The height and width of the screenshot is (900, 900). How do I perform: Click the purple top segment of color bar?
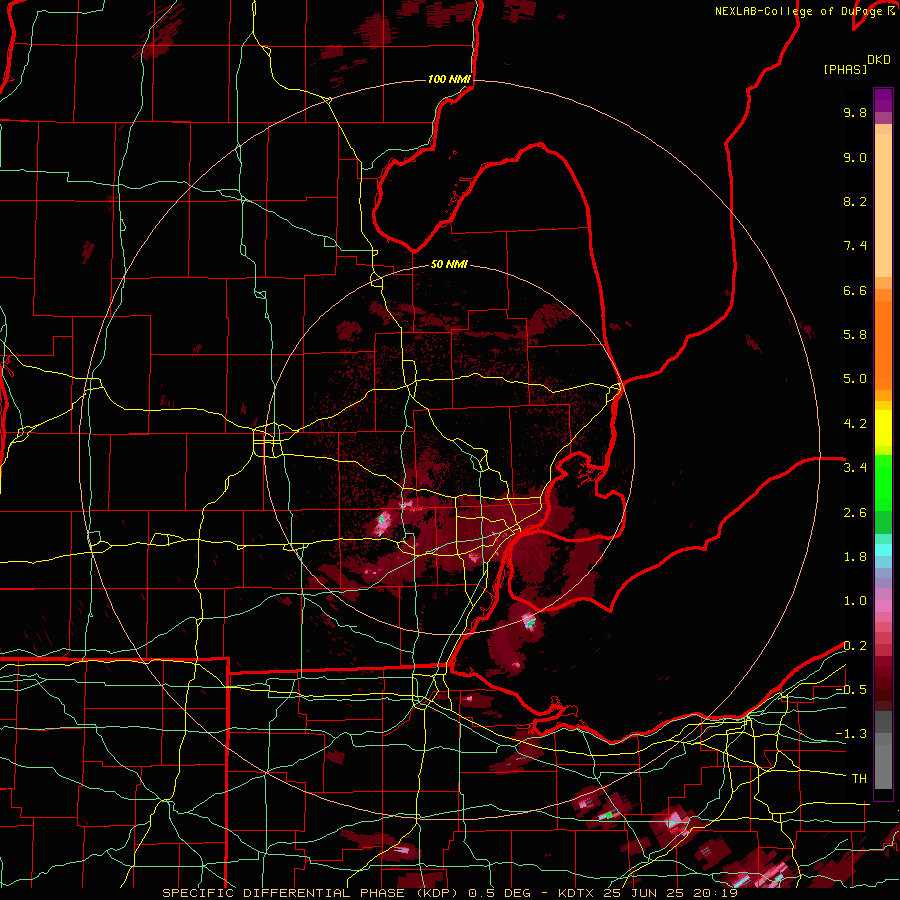(x=883, y=100)
